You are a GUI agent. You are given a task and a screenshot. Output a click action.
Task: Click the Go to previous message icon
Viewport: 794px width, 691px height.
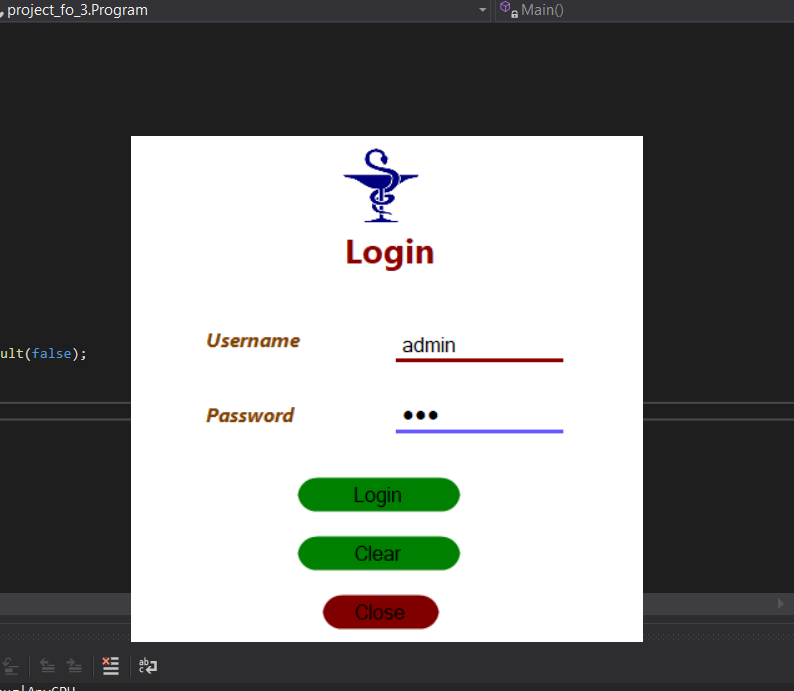(x=47, y=666)
